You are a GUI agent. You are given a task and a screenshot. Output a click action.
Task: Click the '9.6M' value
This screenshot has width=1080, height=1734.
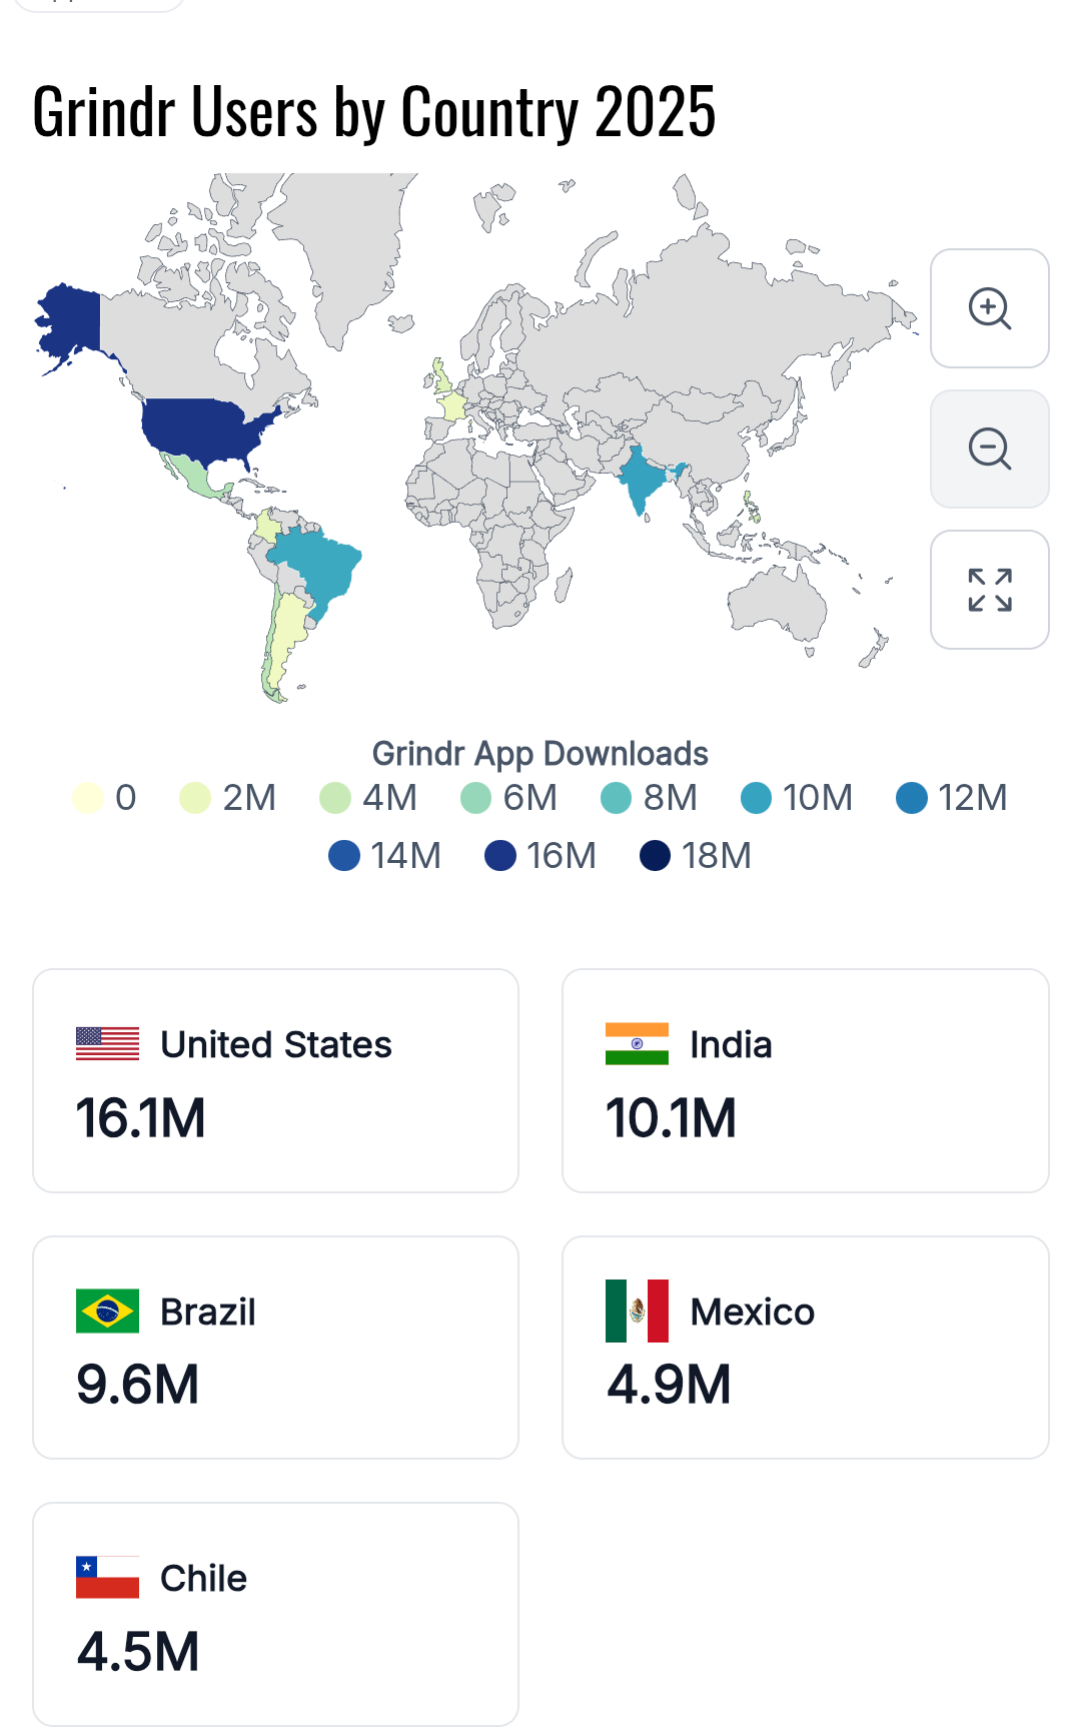coord(138,1384)
